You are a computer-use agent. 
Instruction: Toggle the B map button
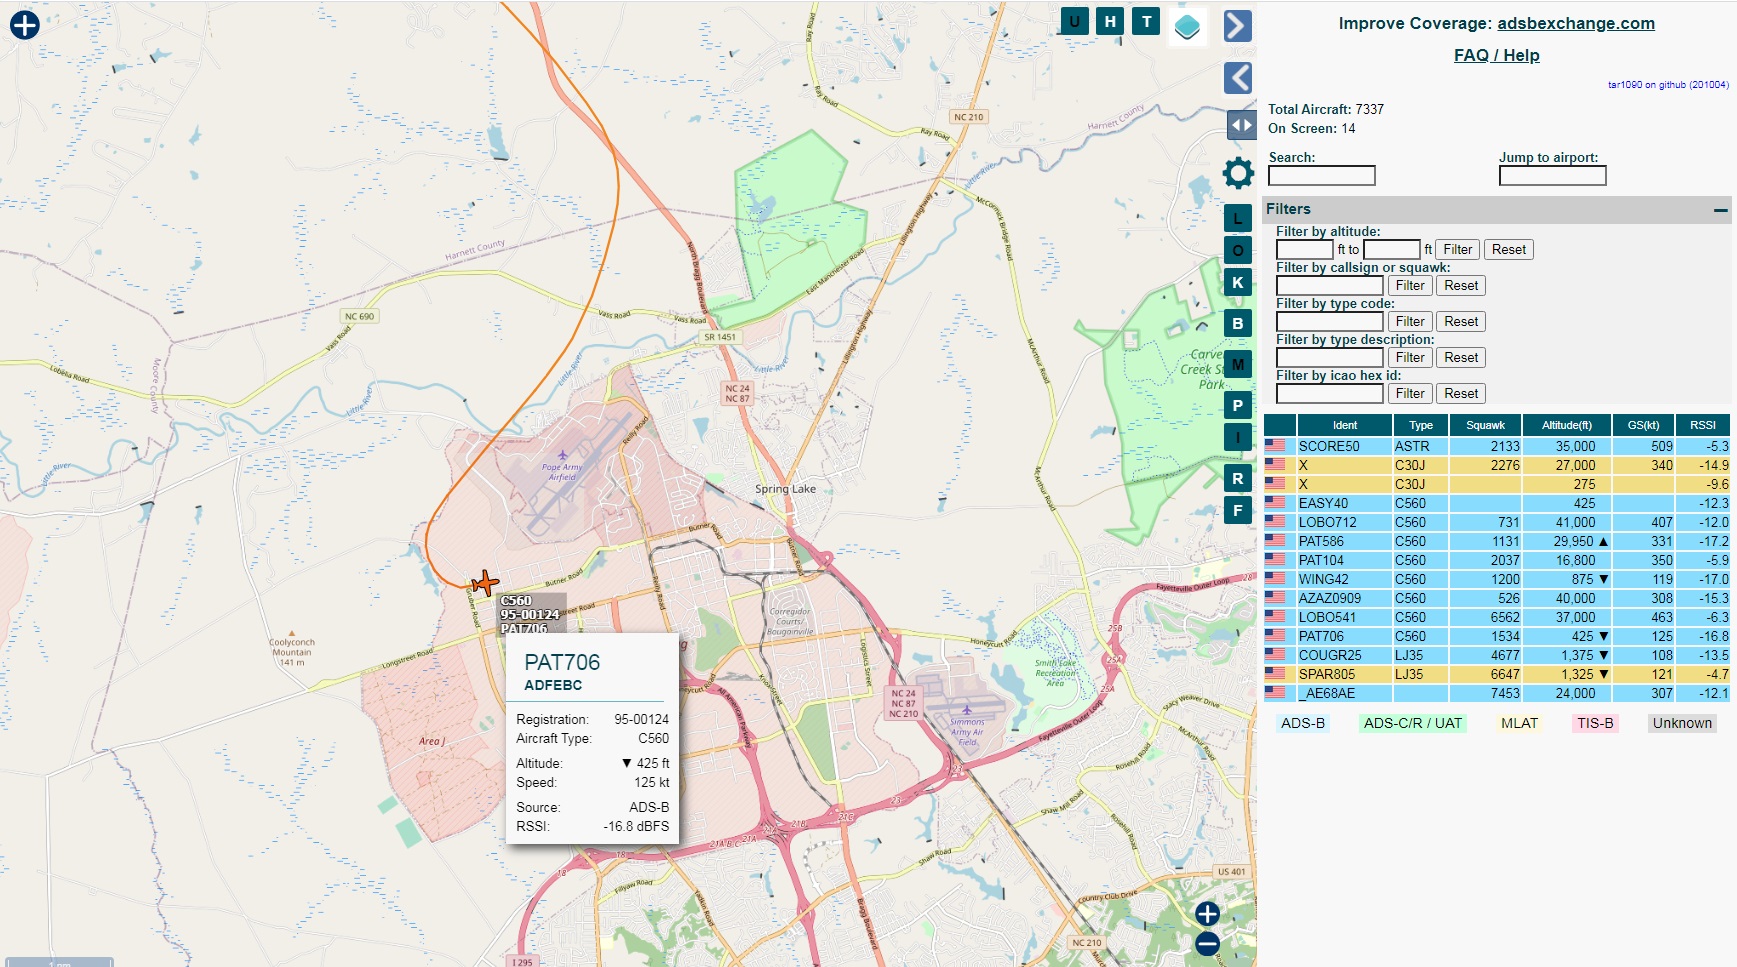pos(1238,323)
